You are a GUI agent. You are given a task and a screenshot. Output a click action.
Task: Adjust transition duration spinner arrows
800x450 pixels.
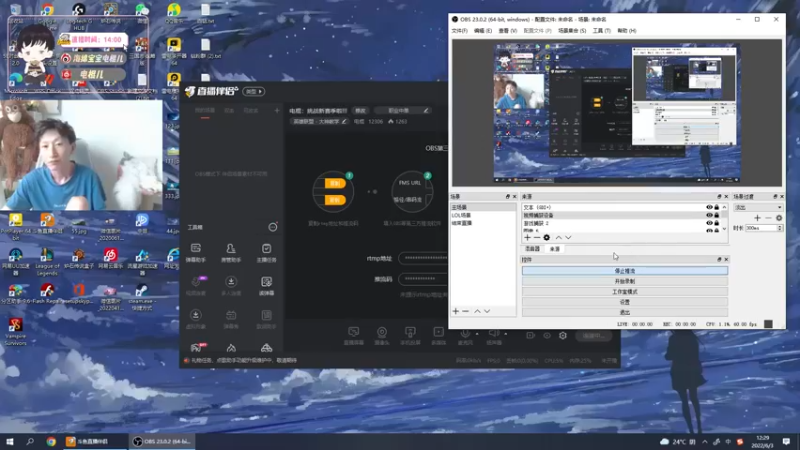pyautogui.click(x=780, y=228)
